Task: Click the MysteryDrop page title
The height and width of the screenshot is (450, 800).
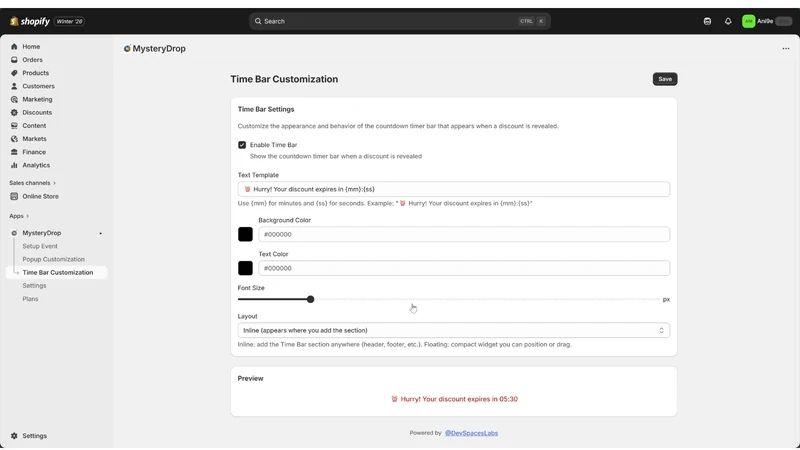Action: click(159, 48)
